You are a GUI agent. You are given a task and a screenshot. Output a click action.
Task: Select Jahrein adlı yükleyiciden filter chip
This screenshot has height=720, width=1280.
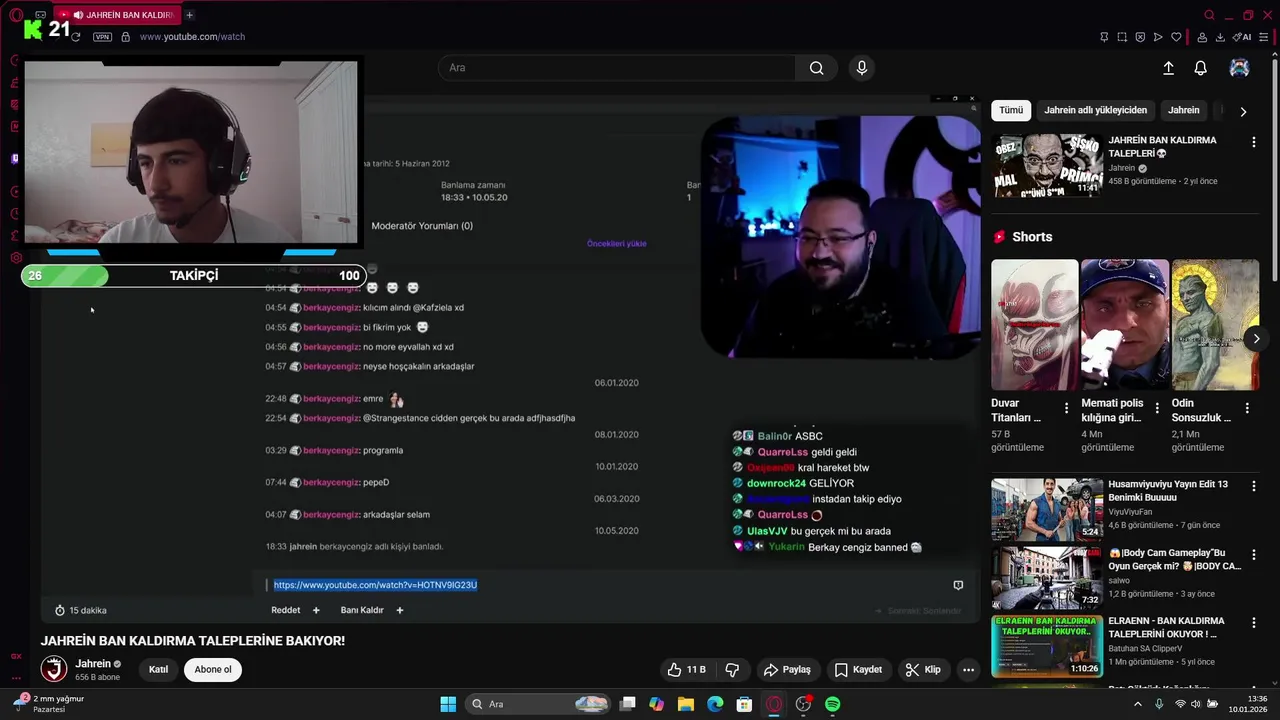point(1095,110)
